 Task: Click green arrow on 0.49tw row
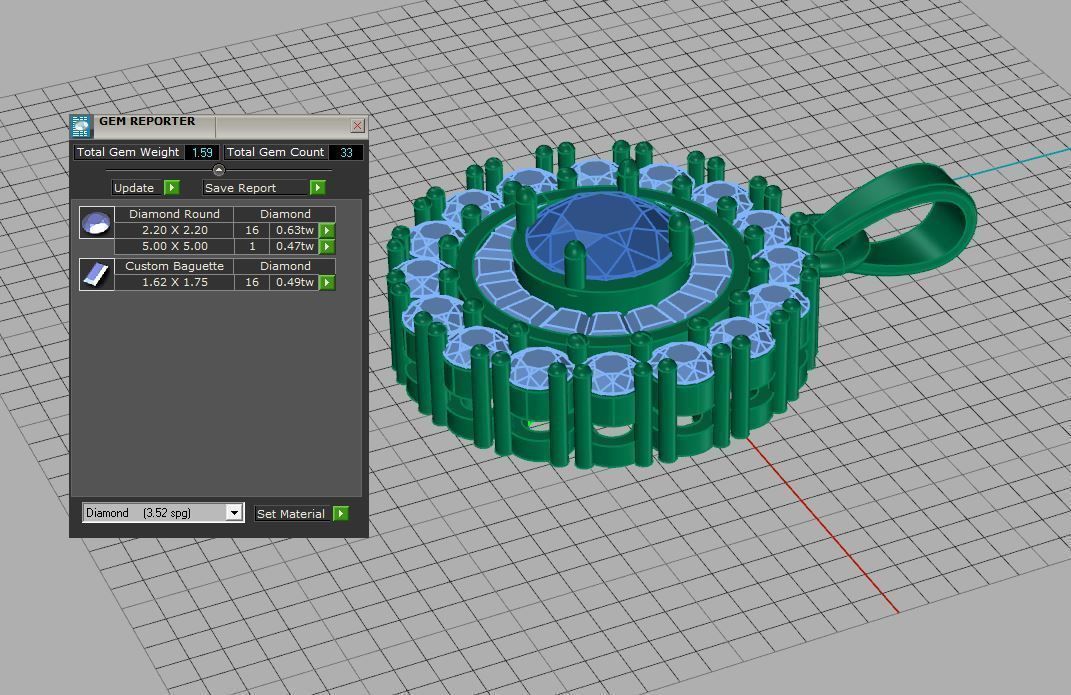pos(327,282)
